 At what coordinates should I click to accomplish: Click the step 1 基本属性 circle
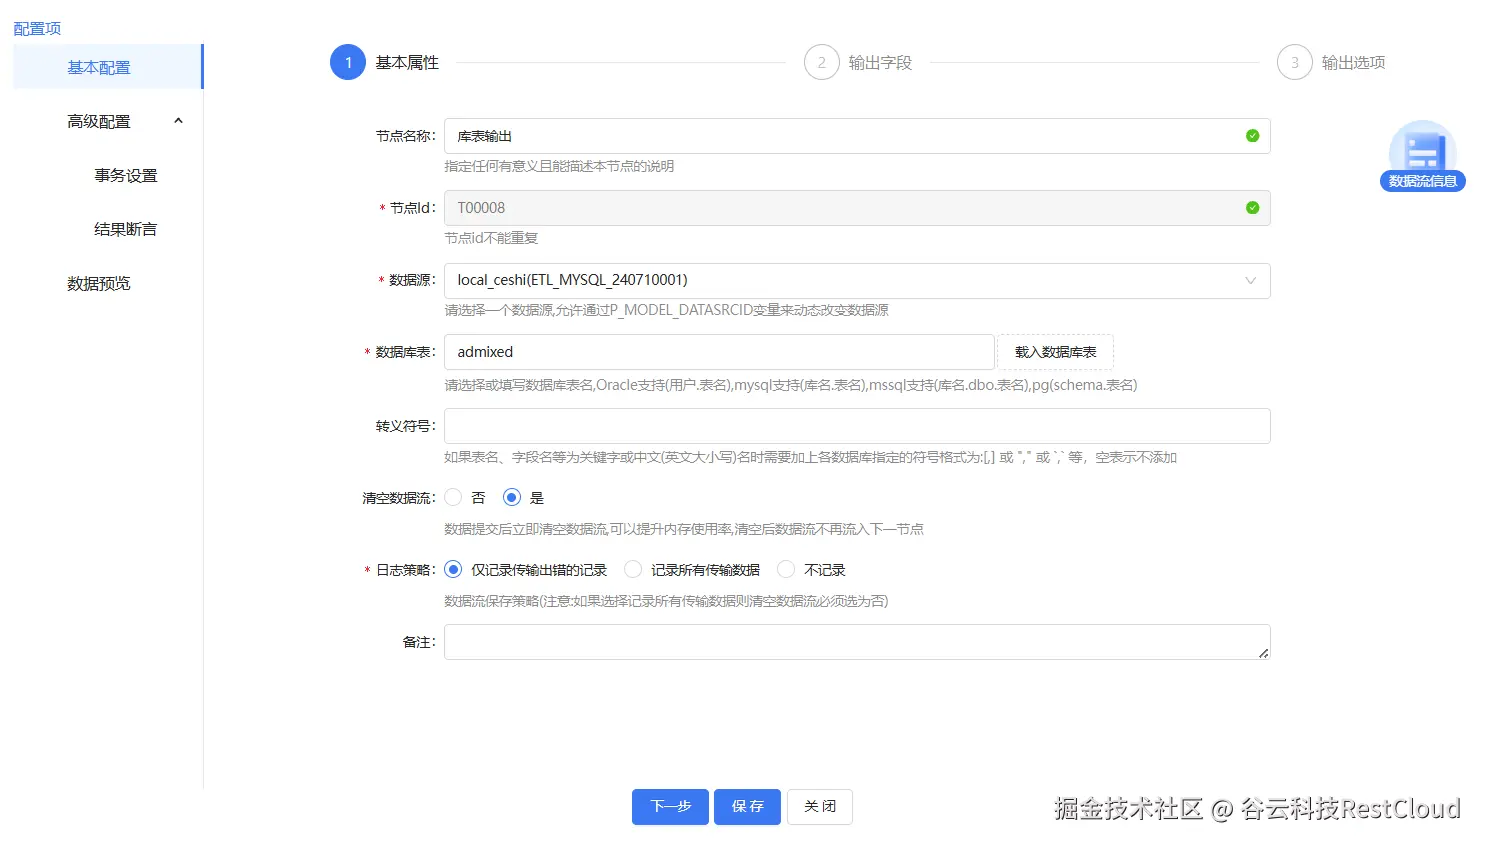[348, 62]
